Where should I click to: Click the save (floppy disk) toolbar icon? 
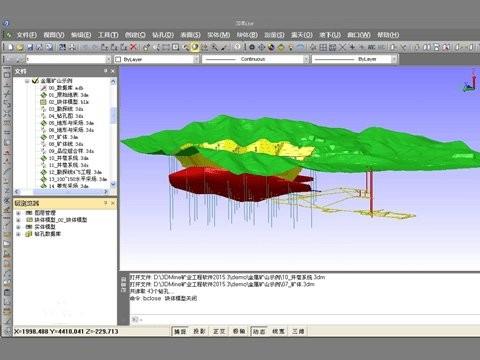[30, 47]
